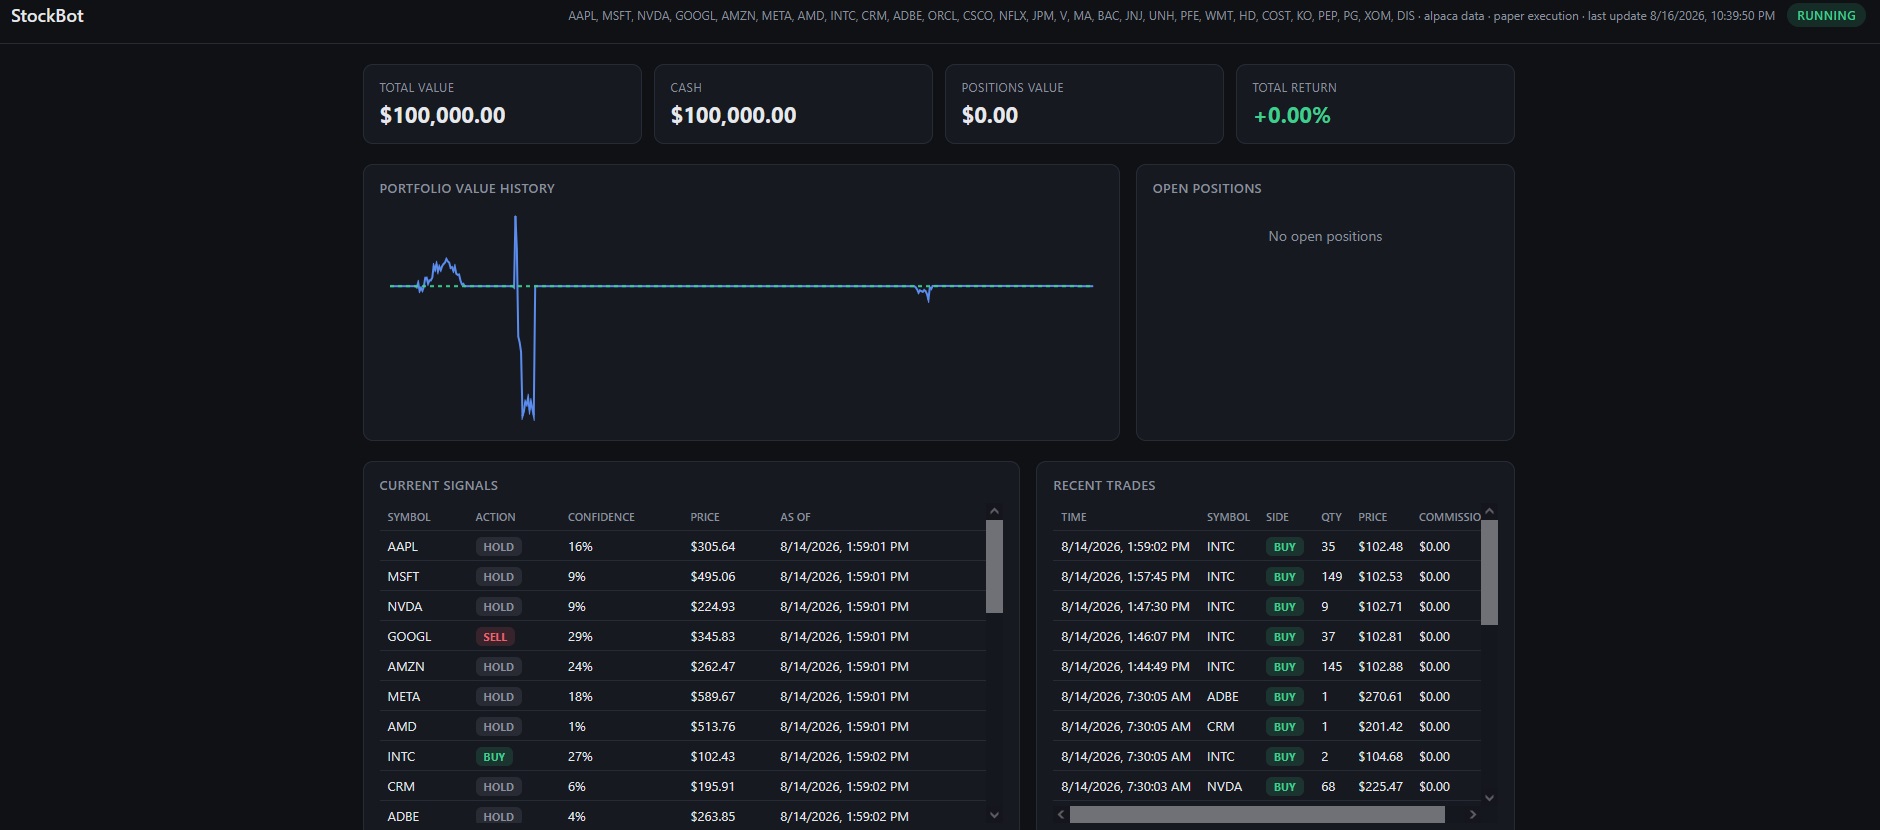Select the Total Value amount $100,000.00
This screenshot has width=1880, height=830.
(x=442, y=115)
